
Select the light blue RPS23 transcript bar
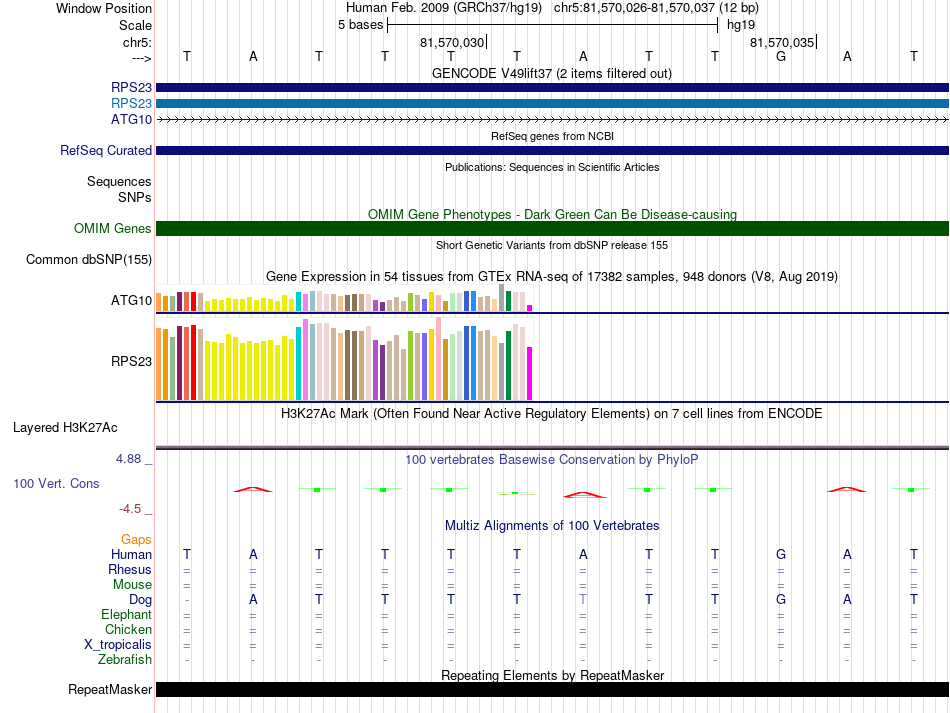552,104
